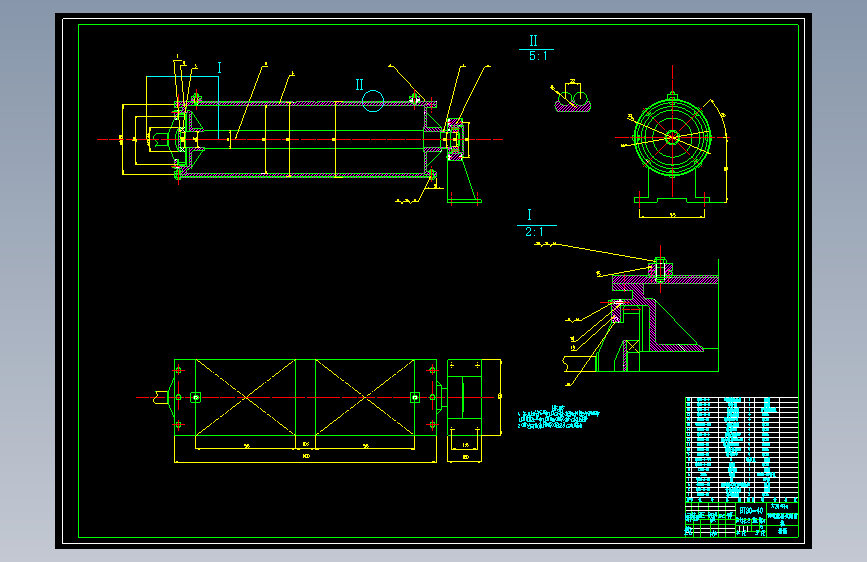Select the cyan detail circle on the cylinder shell

pos(373,101)
